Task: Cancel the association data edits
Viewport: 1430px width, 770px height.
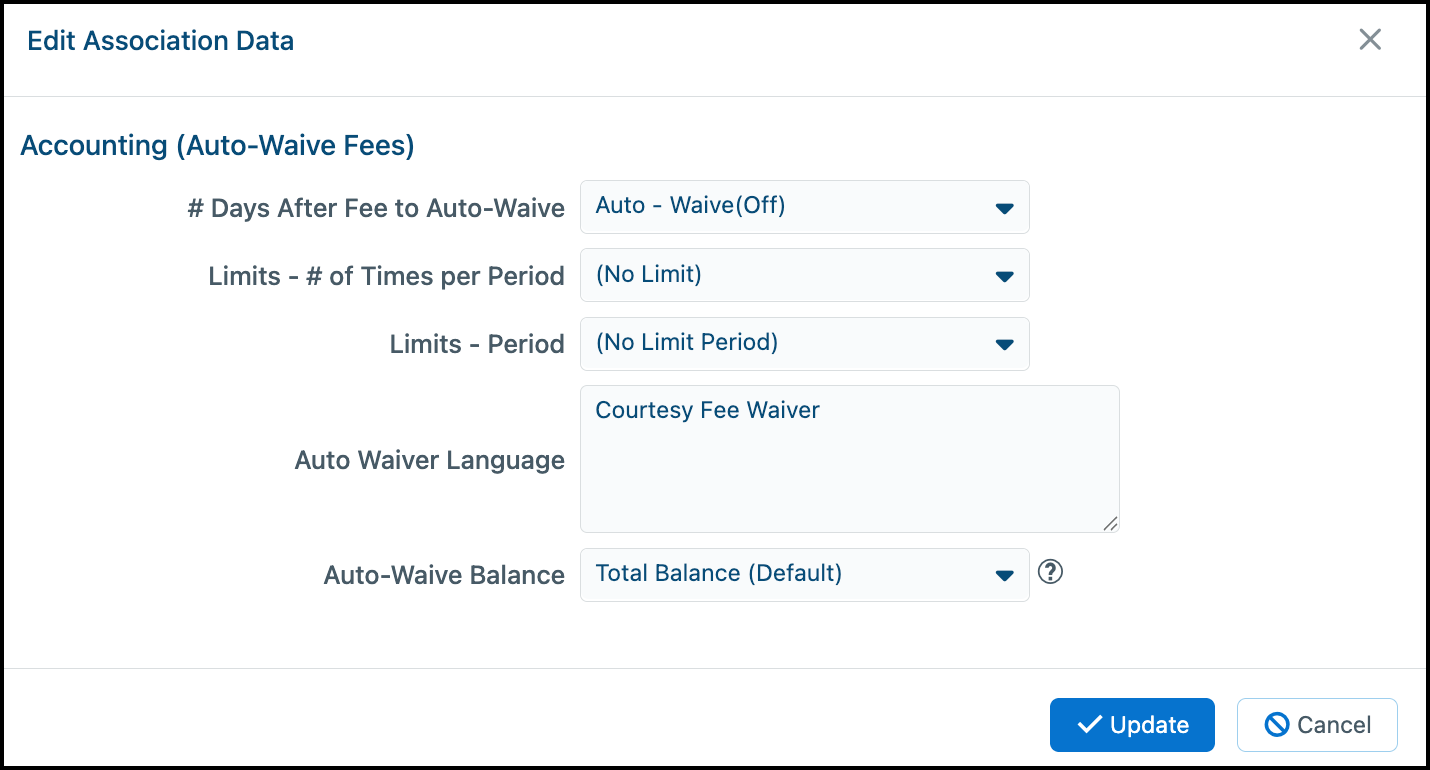Action: coord(1317,725)
